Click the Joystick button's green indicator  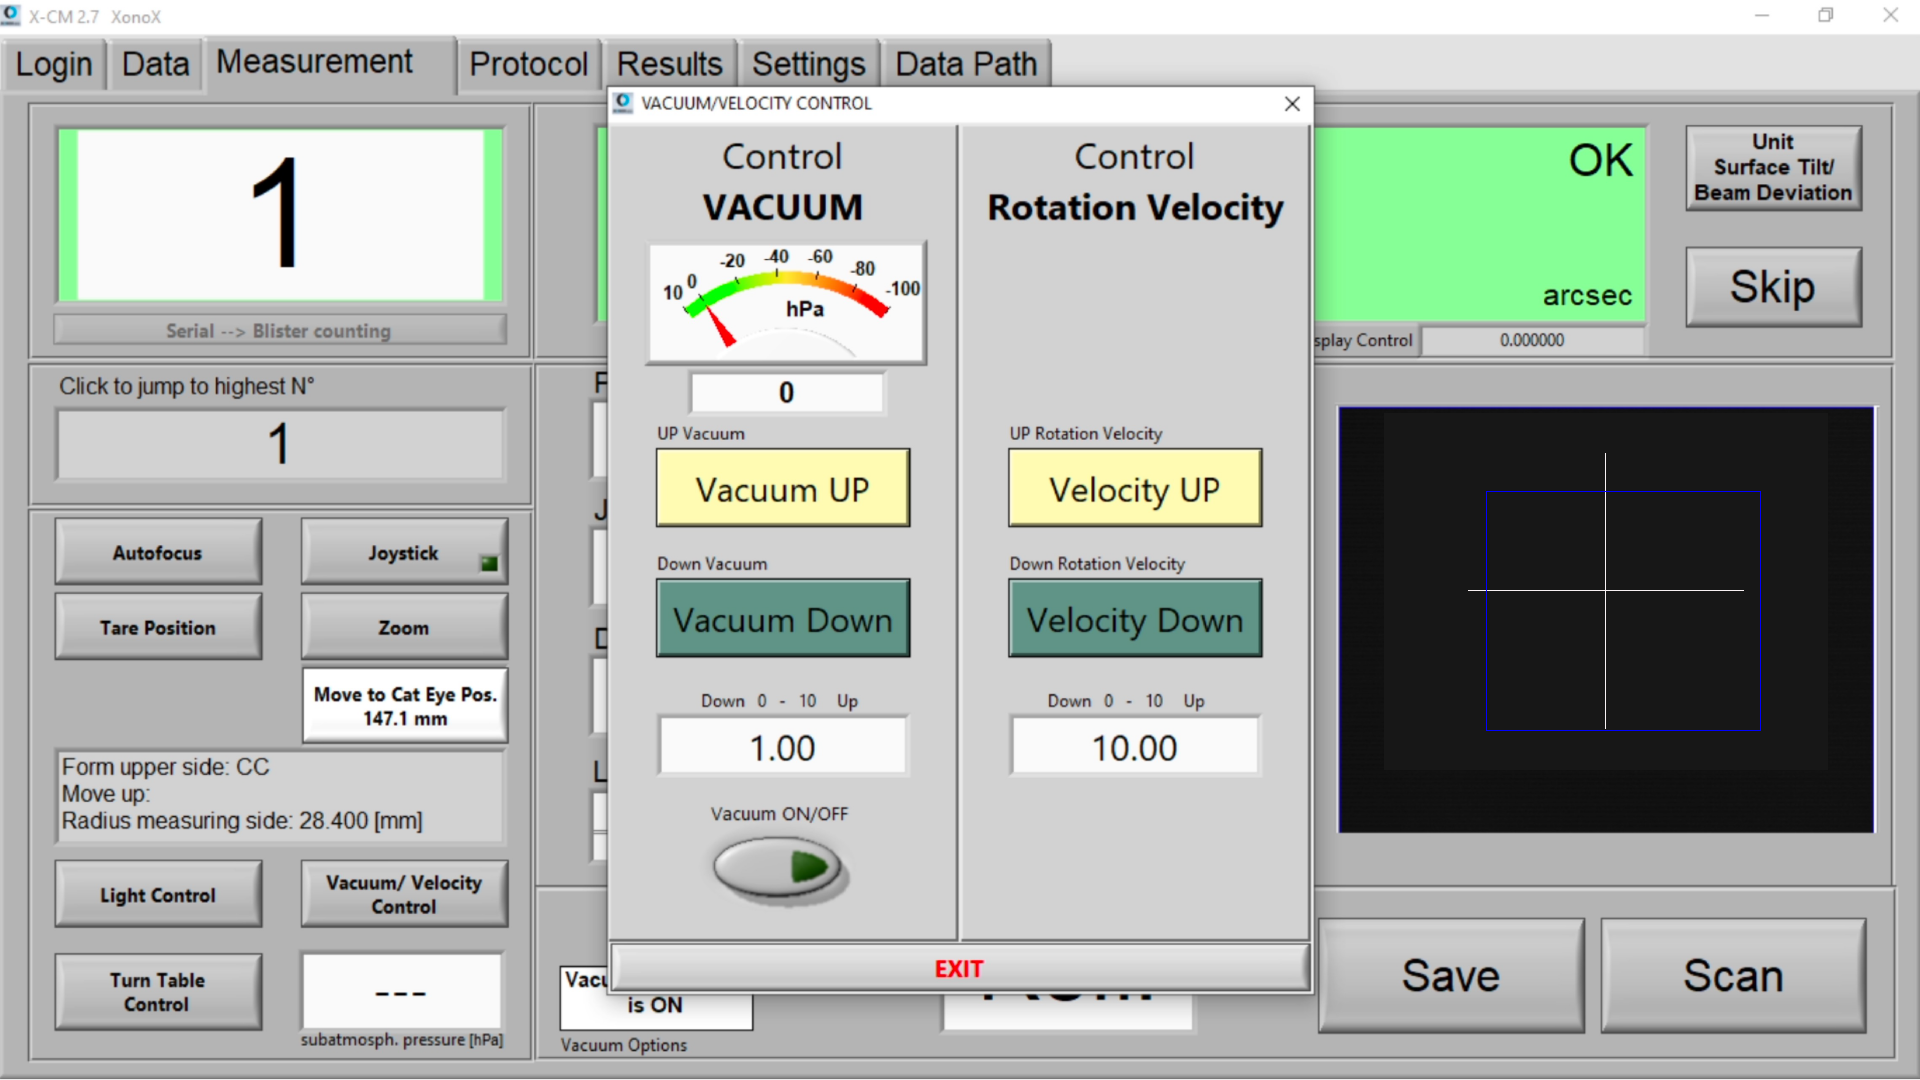coord(489,564)
